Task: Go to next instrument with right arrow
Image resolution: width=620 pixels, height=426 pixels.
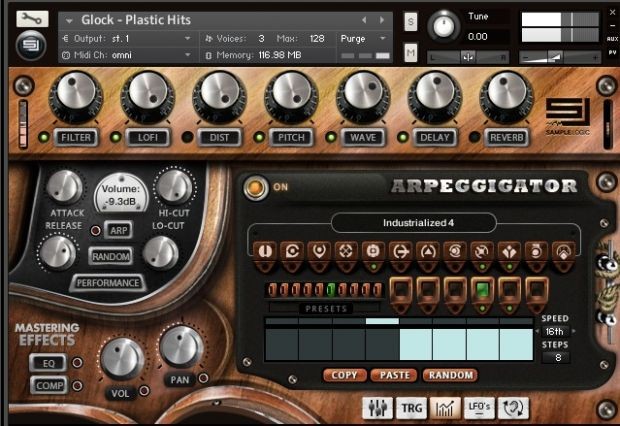Action: click(382, 20)
